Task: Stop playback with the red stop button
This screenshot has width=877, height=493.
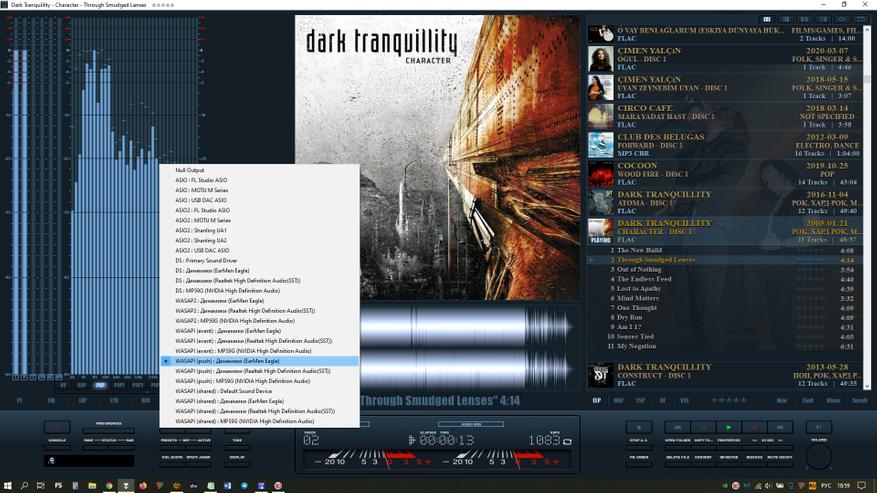Action: (x=754, y=428)
